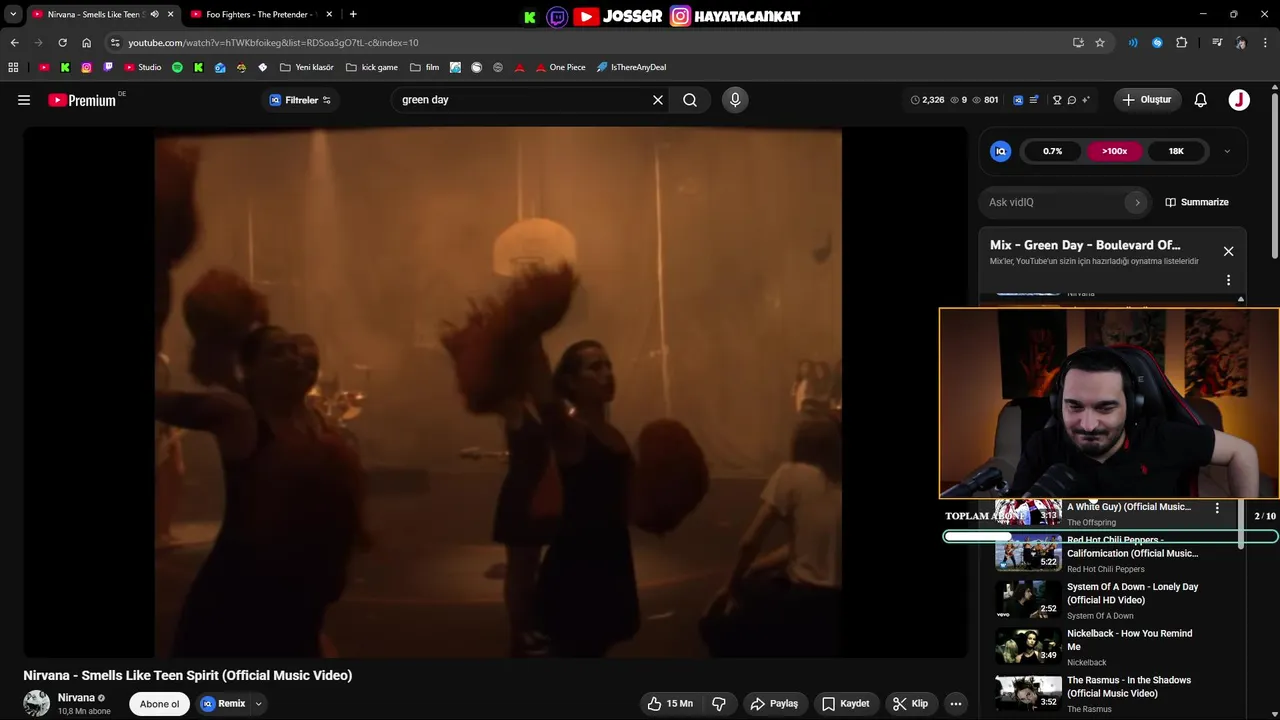1280x720 pixels.
Task: Open the Spotify bookmark icon
Action: coord(177,67)
